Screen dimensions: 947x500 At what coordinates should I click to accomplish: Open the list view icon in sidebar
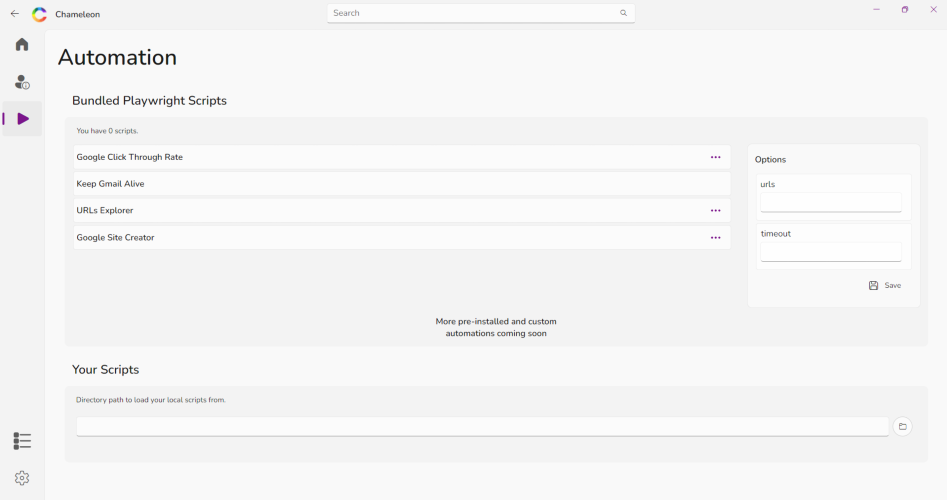(22, 441)
